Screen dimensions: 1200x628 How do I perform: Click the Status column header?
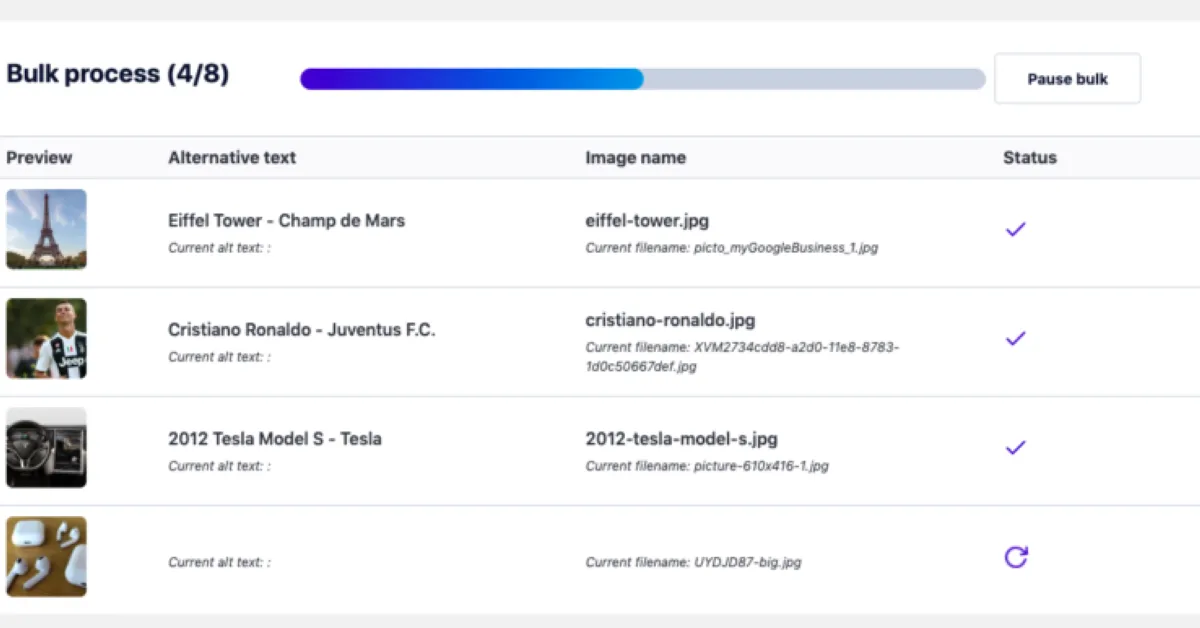pos(1030,157)
